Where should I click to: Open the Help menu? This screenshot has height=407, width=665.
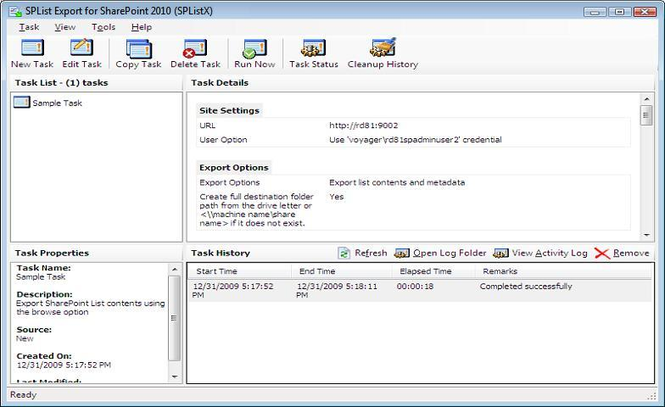click(141, 27)
